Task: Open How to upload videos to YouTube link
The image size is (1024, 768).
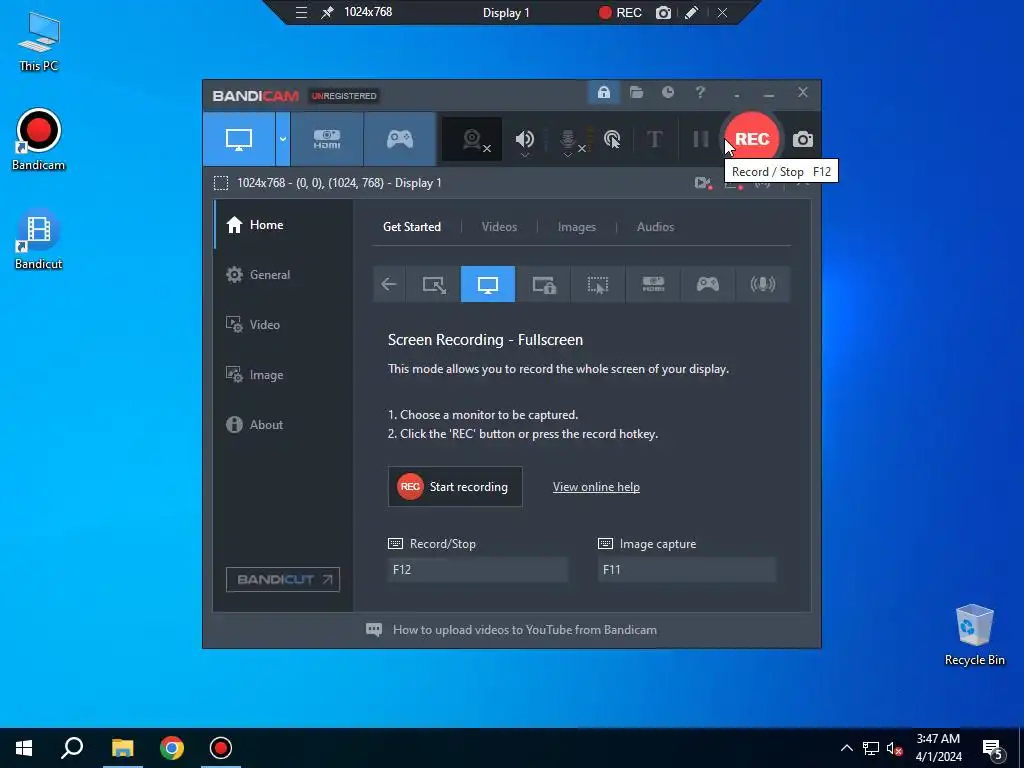Action: [x=524, y=630]
